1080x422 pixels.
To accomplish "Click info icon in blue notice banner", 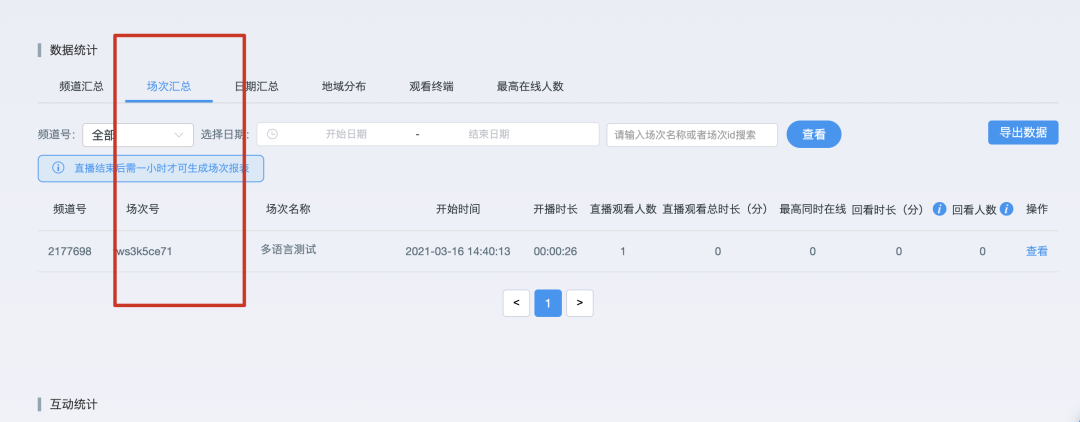I will click(x=57, y=168).
